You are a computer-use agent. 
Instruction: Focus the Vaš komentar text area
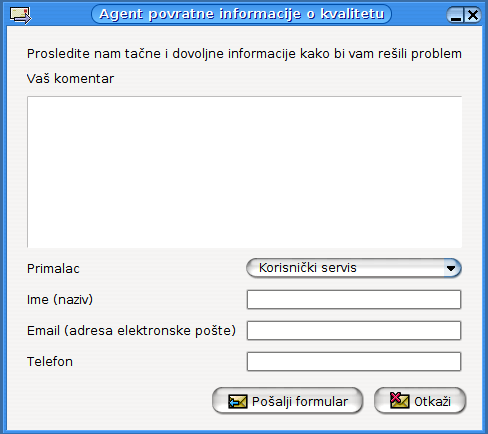pyautogui.click(x=244, y=172)
